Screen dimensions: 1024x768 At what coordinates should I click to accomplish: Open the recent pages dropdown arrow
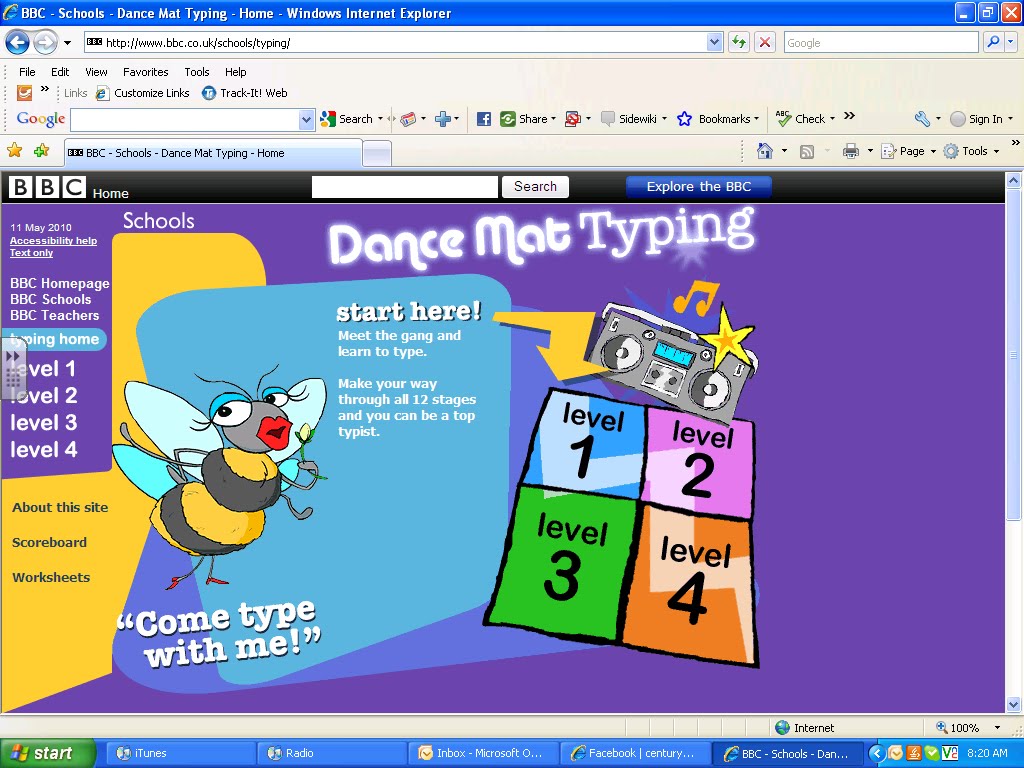click(x=67, y=43)
